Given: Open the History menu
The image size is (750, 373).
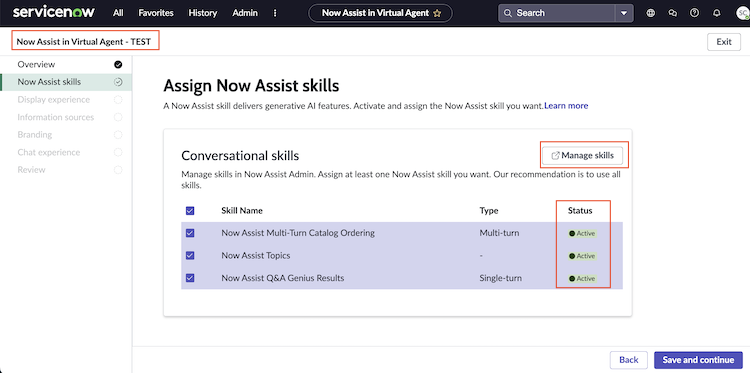Looking at the screenshot, I should 203,13.
